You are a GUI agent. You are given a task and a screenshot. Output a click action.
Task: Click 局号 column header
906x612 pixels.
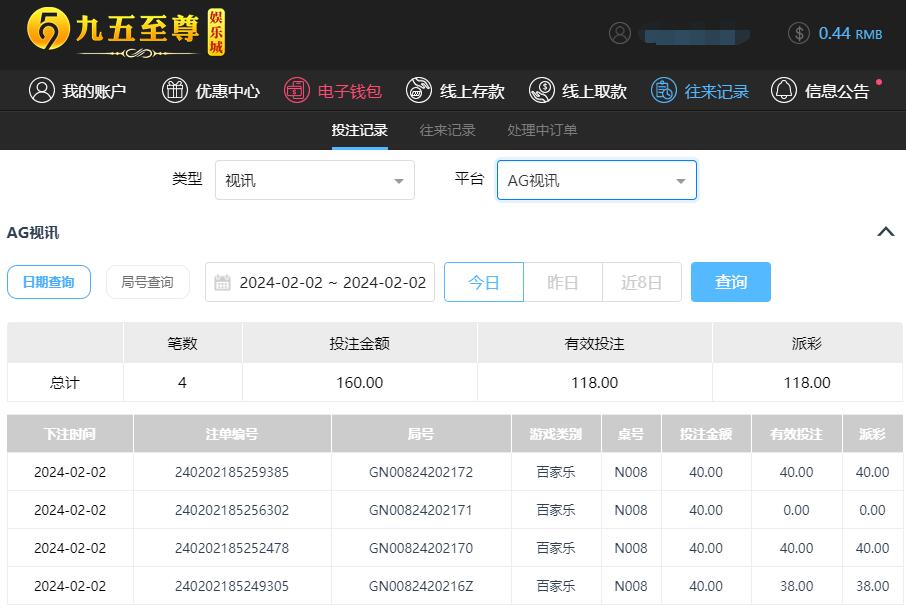[421, 433]
